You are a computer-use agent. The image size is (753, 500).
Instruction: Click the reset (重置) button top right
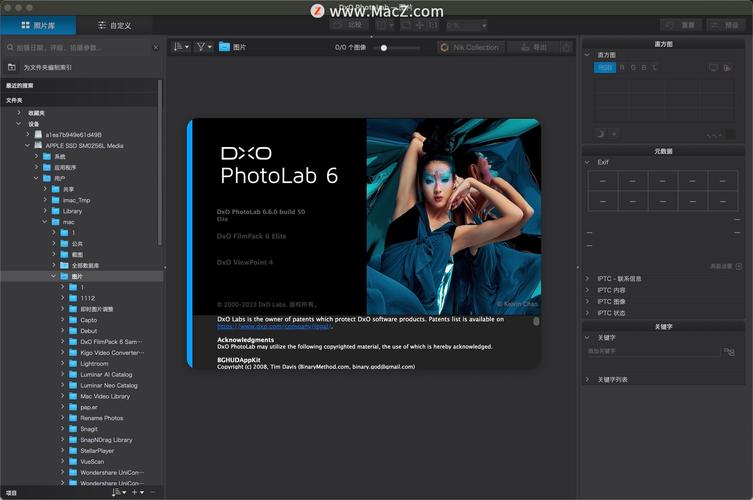click(680, 25)
